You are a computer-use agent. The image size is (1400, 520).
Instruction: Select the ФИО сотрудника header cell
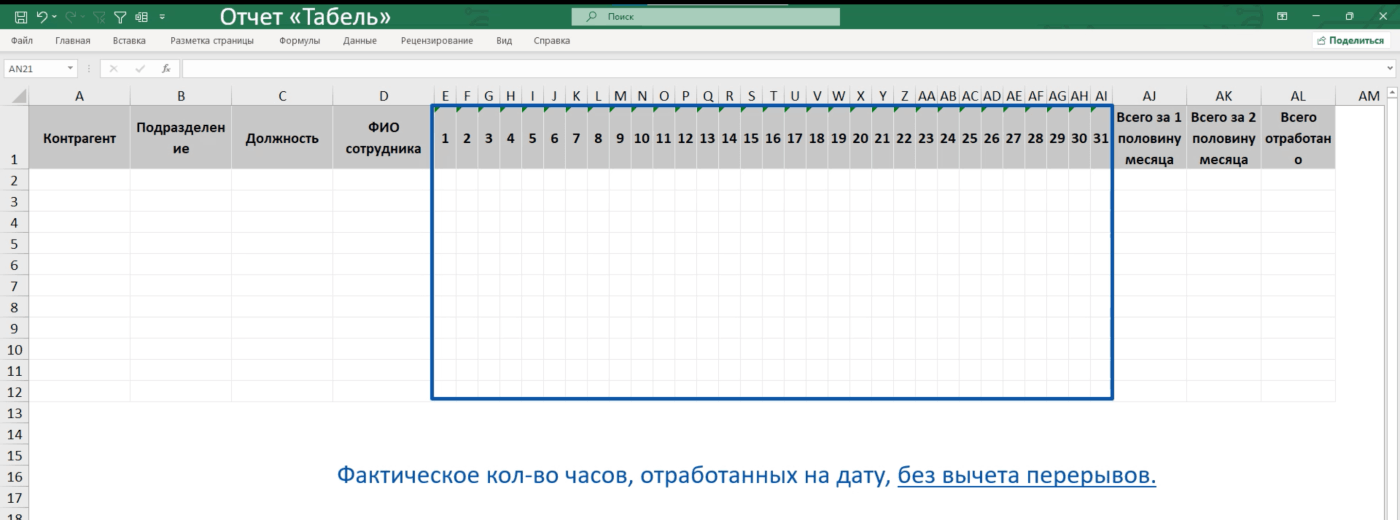(384, 138)
